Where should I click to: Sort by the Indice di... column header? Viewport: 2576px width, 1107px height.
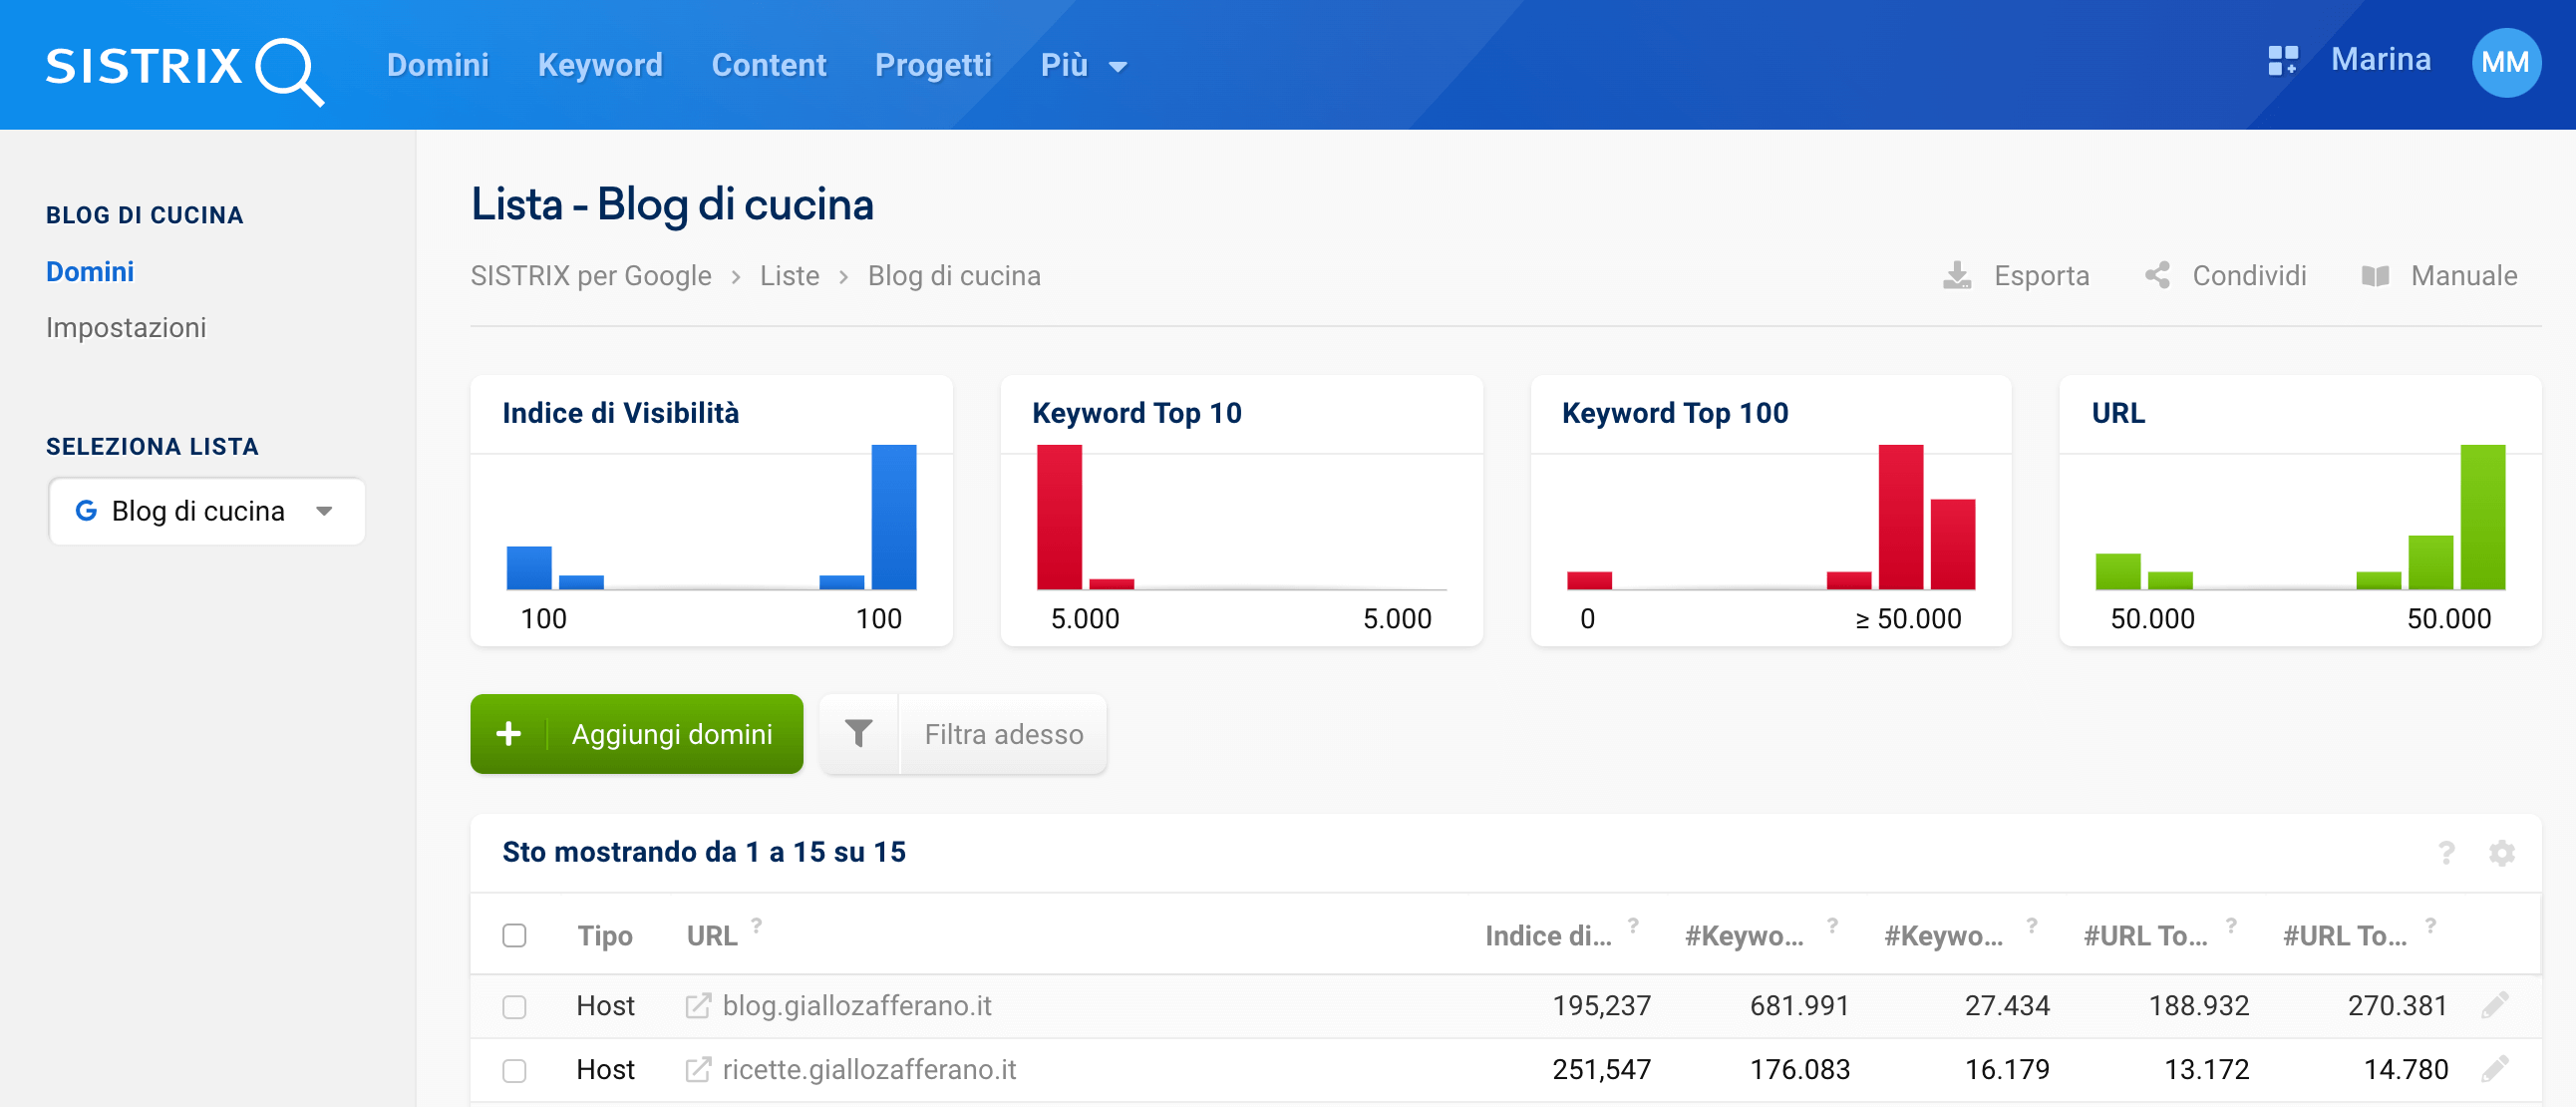1548,935
